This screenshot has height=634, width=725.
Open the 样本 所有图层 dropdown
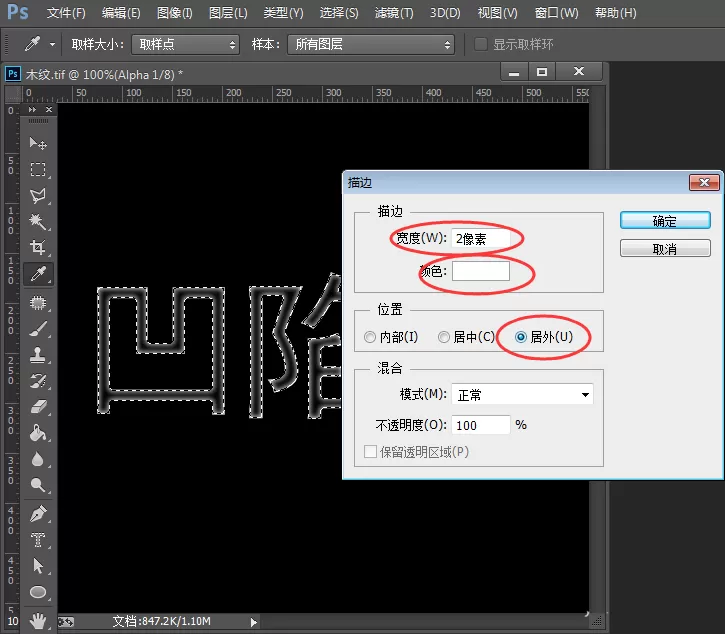pos(371,44)
